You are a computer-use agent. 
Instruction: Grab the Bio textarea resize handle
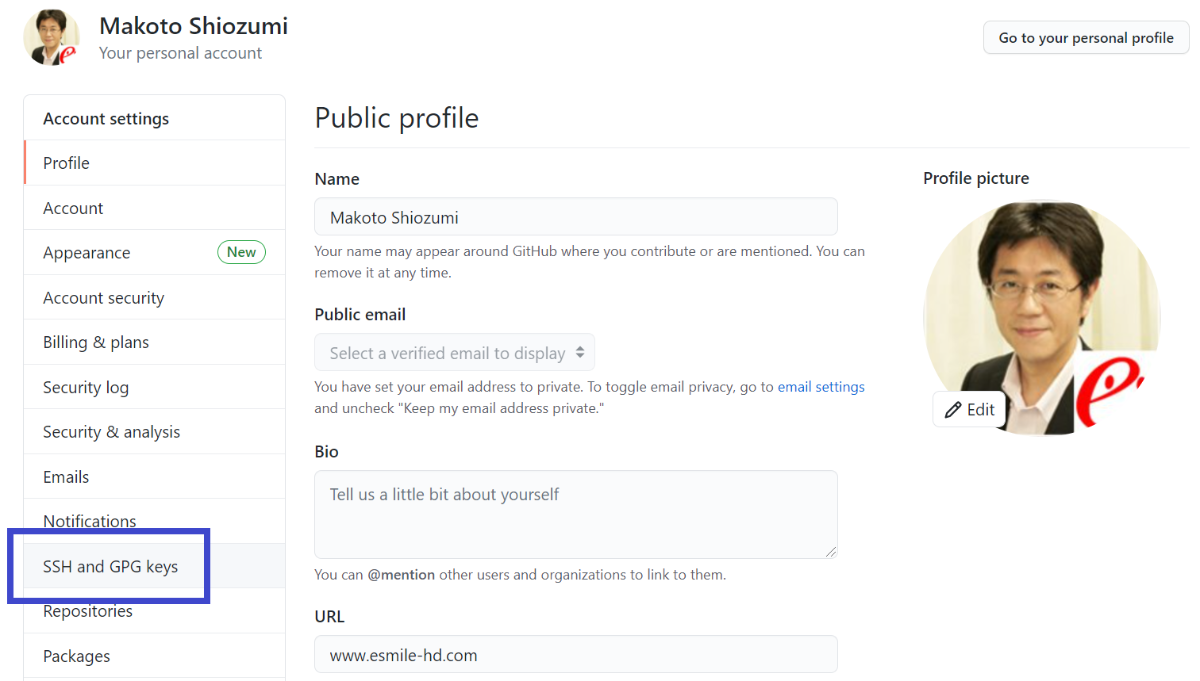click(x=830, y=551)
